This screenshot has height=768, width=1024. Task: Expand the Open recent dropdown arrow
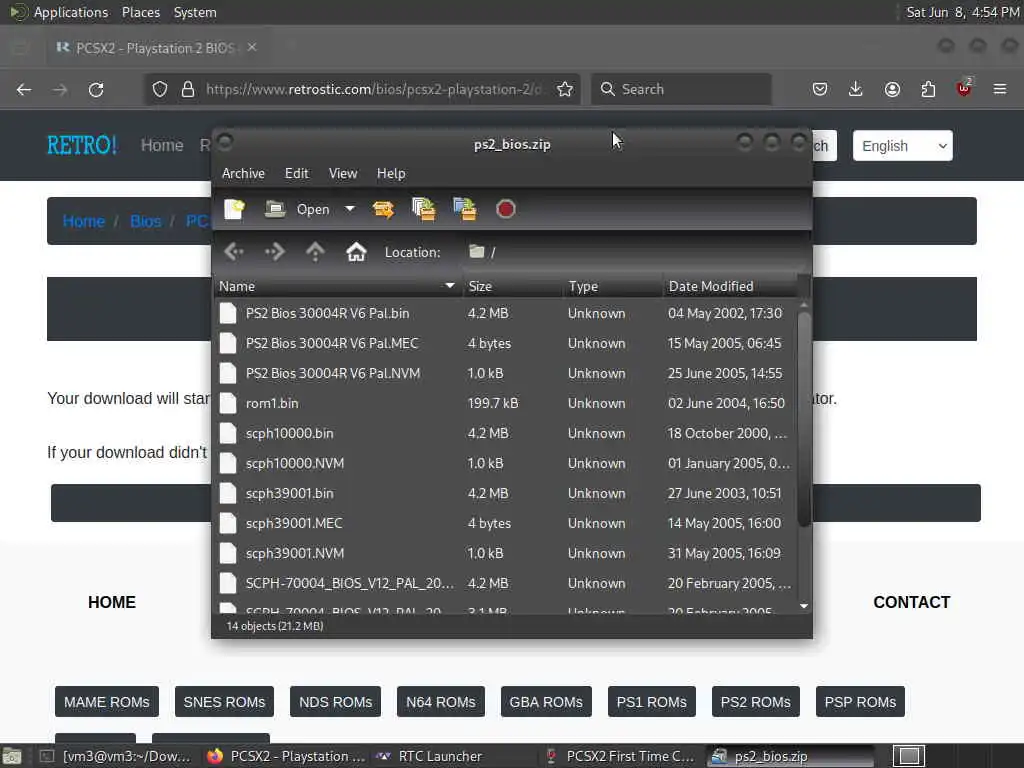pos(350,209)
